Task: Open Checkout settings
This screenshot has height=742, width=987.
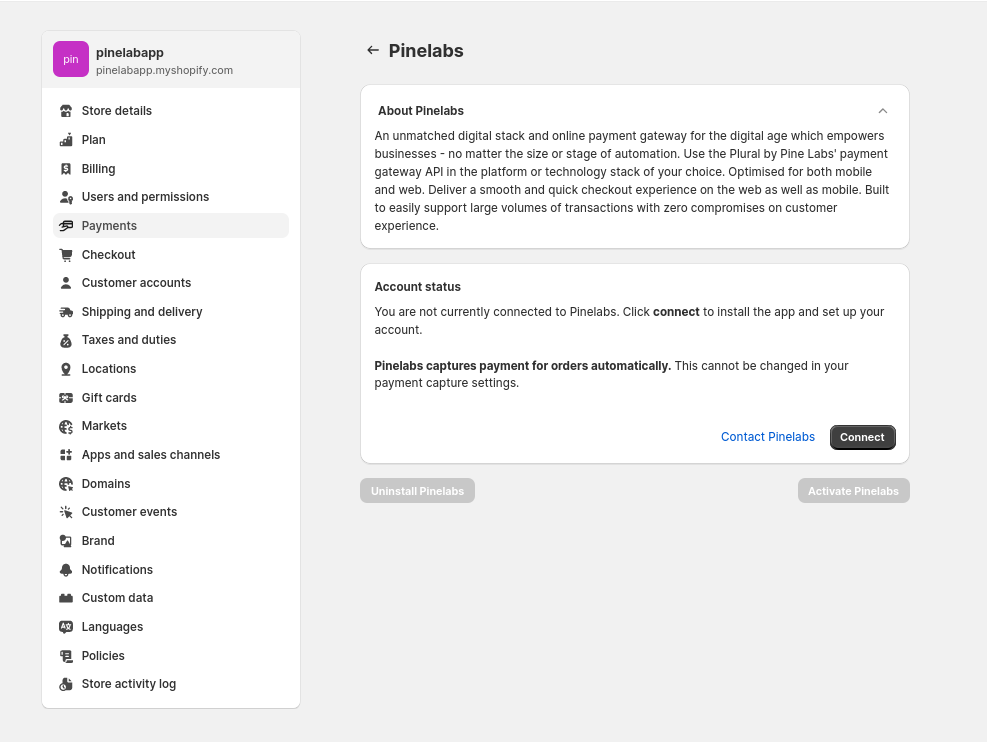Action: 171,255
